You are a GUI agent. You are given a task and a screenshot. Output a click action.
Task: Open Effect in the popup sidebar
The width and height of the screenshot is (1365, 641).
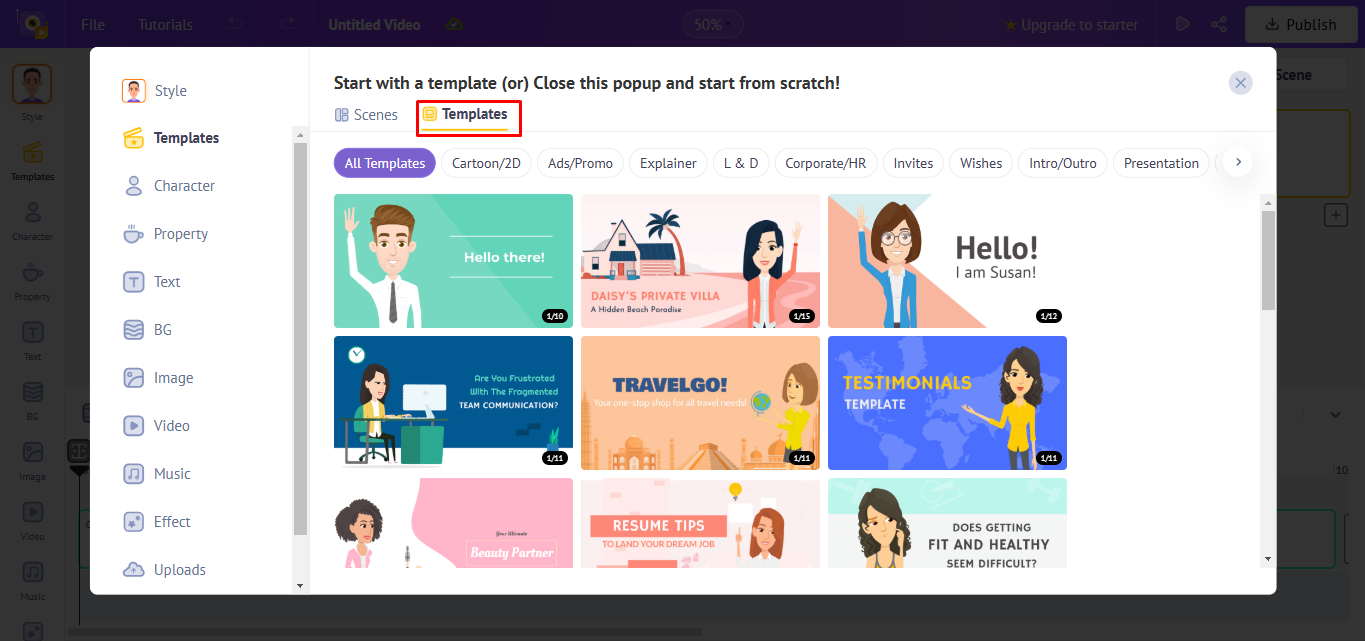tap(156, 522)
